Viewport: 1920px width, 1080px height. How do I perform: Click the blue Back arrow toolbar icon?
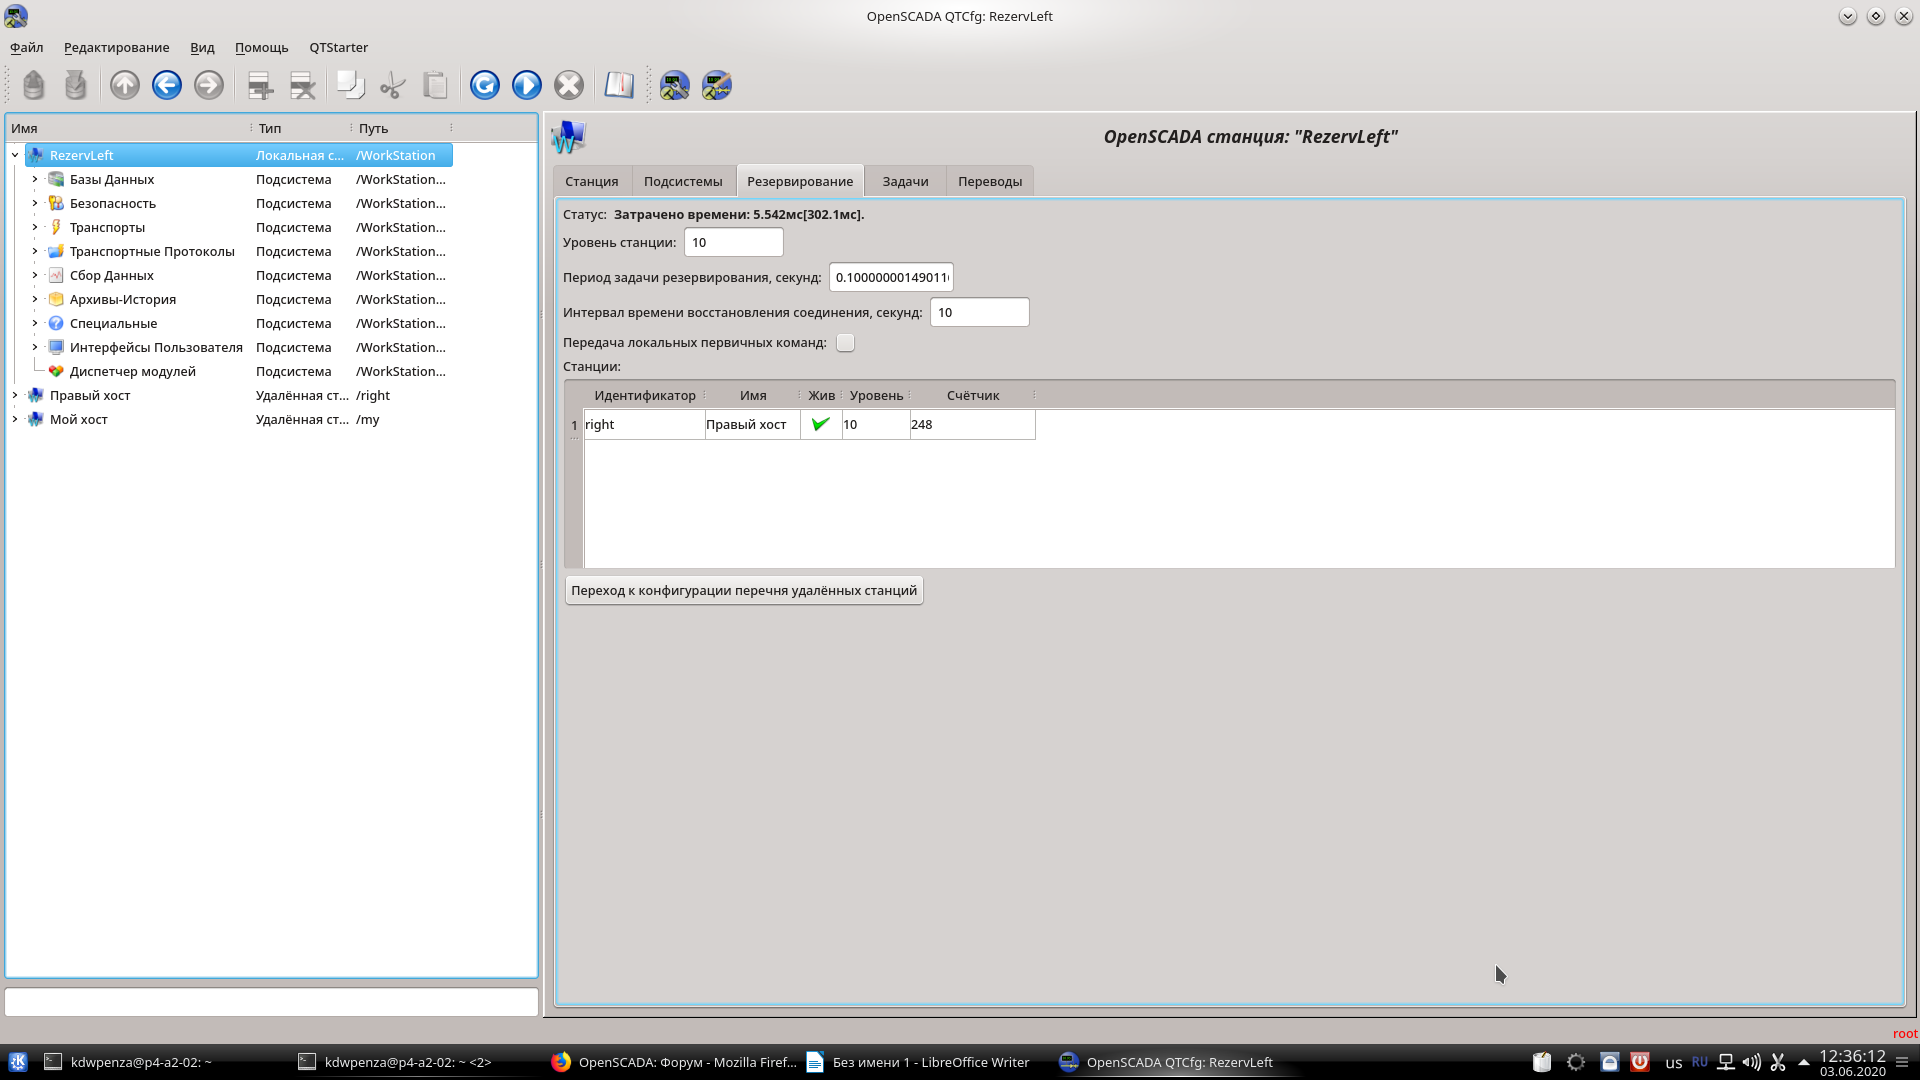[x=167, y=85]
